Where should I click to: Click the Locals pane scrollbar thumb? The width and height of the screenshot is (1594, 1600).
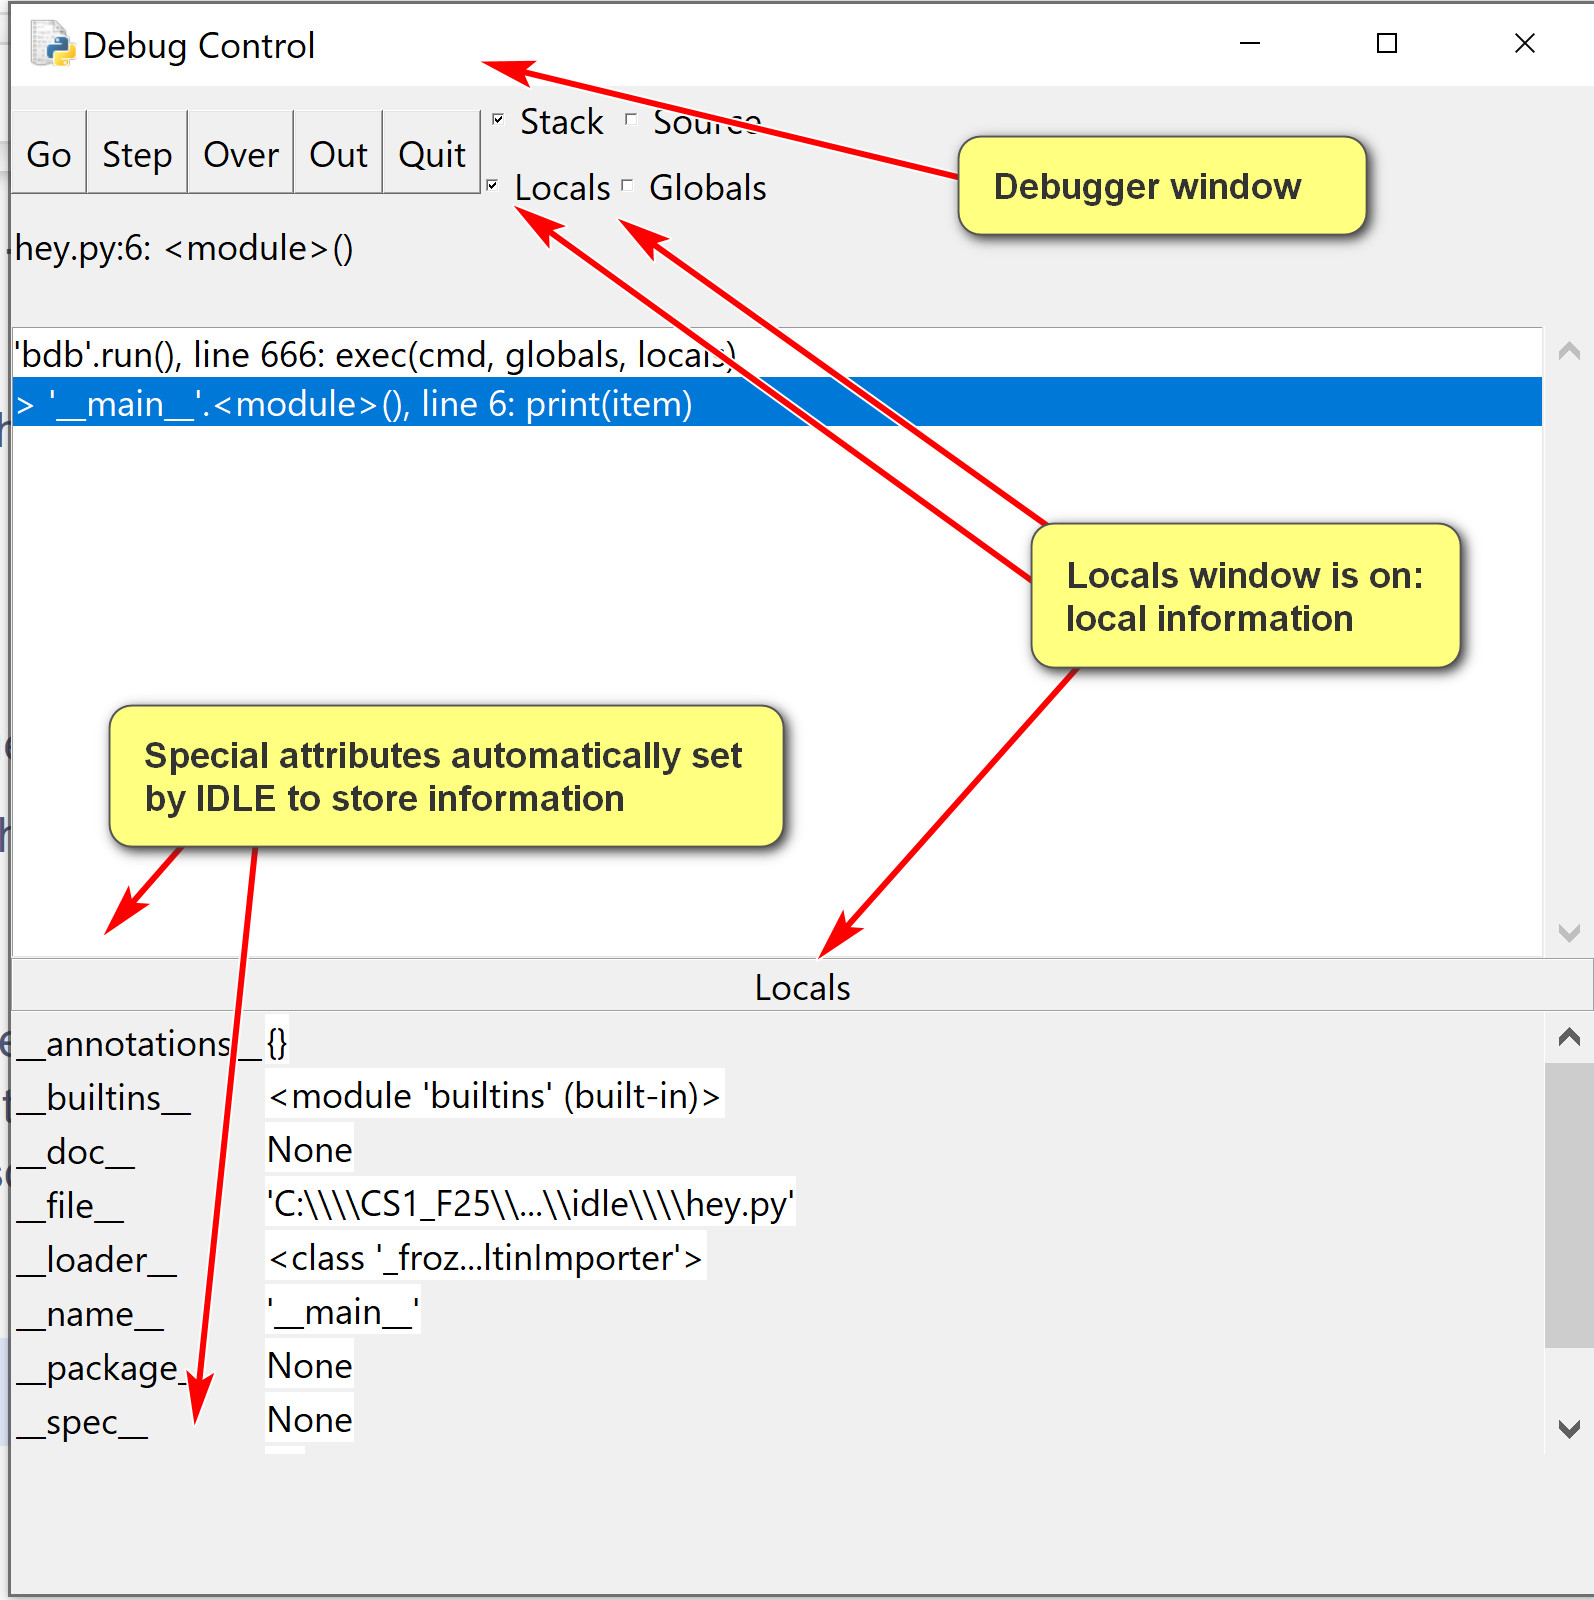[x=1569, y=1205]
